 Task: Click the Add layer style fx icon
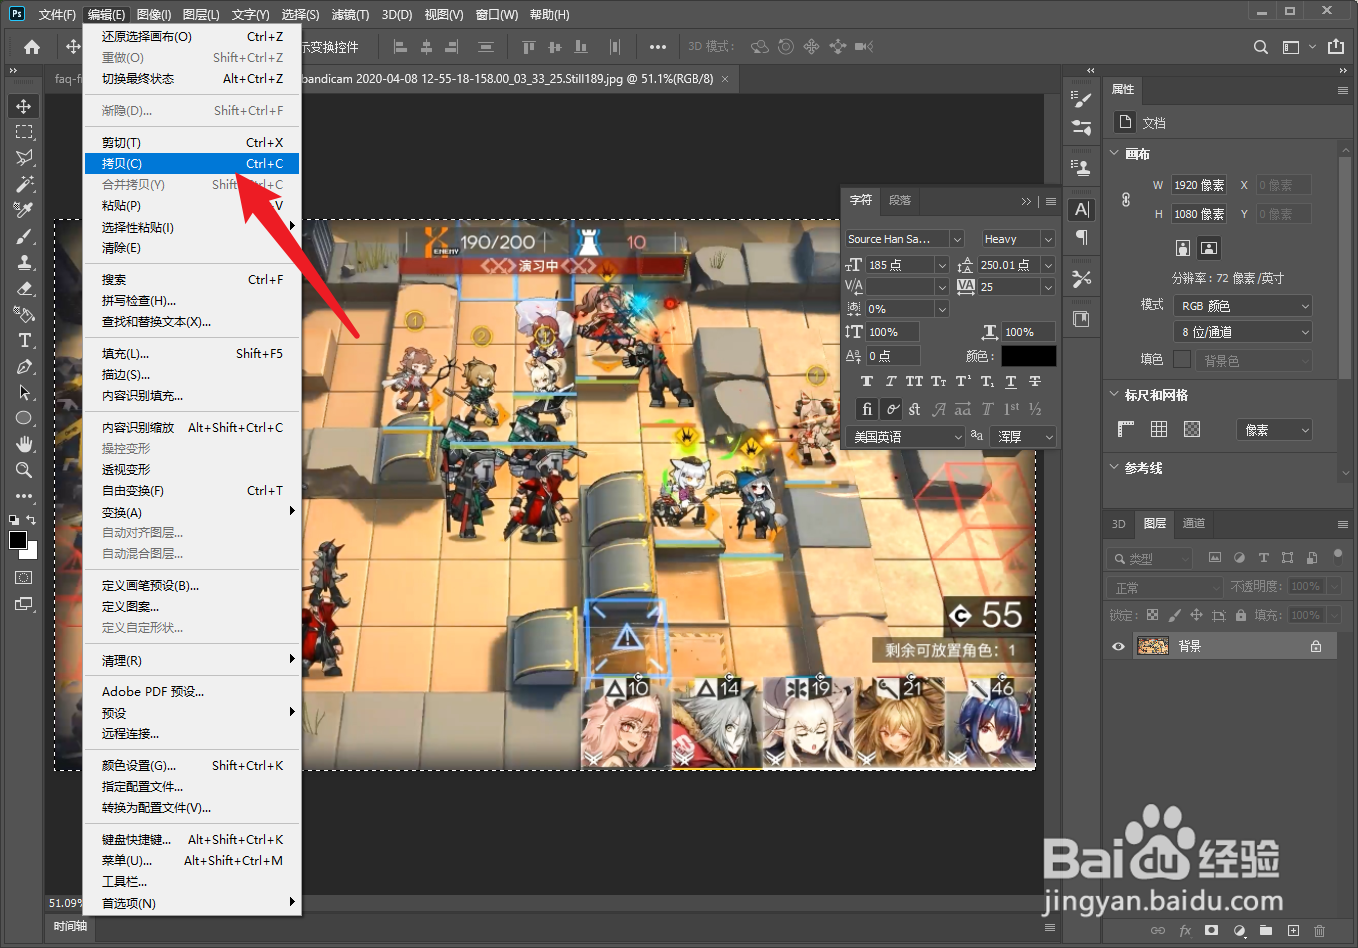pyautogui.click(x=1185, y=930)
